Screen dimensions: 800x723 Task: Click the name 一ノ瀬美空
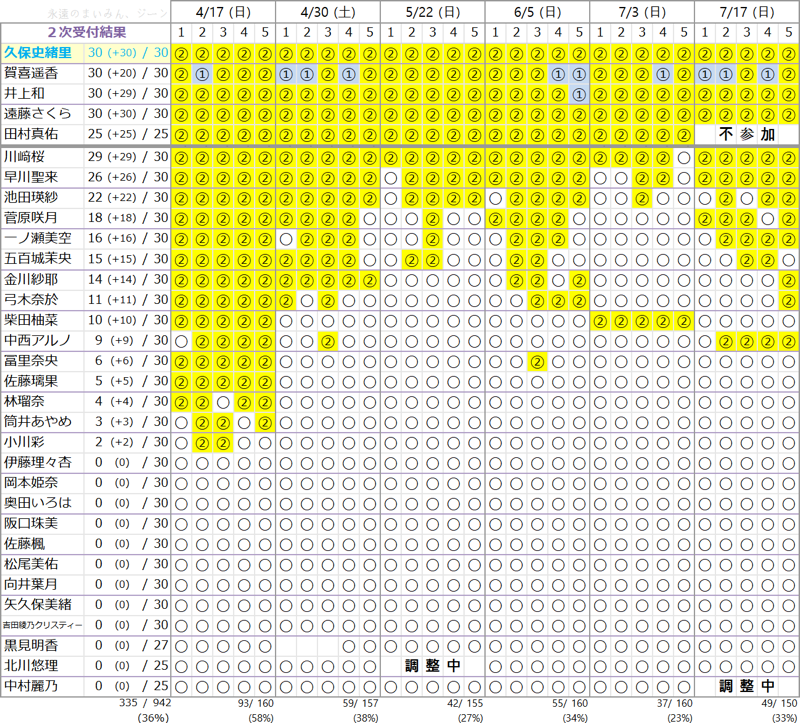pos(38,238)
